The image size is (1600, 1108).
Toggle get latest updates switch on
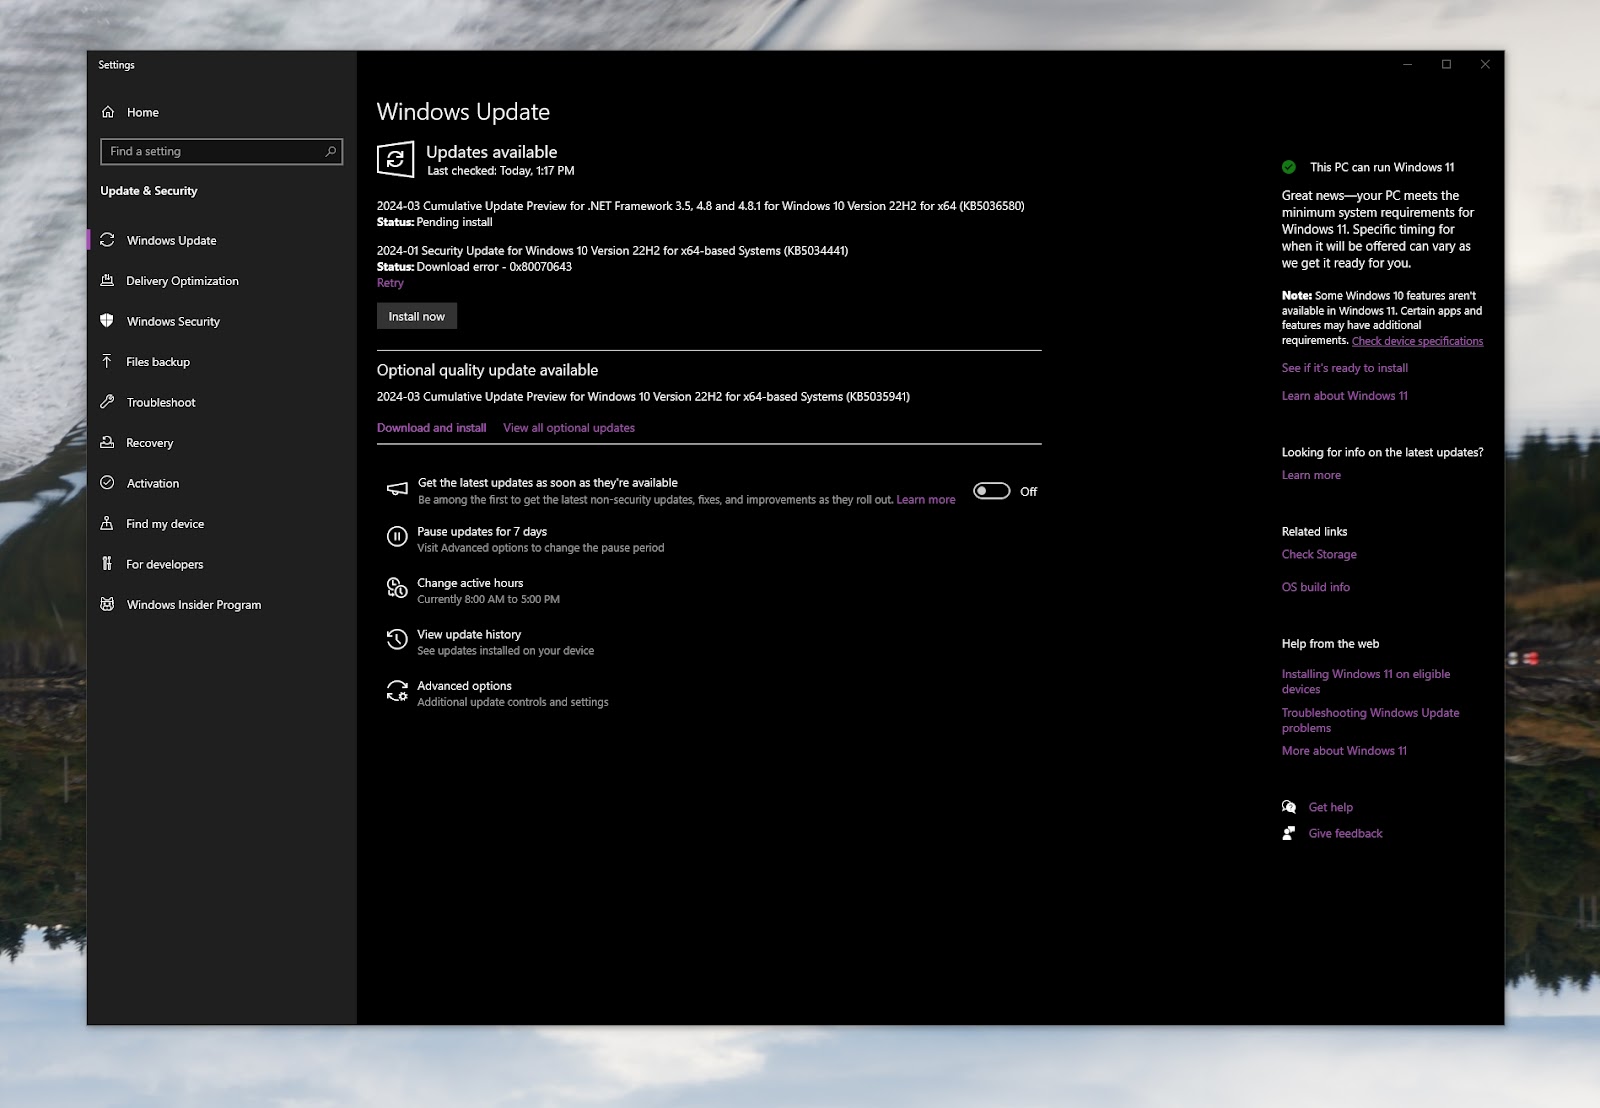click(x=991, y=491)
